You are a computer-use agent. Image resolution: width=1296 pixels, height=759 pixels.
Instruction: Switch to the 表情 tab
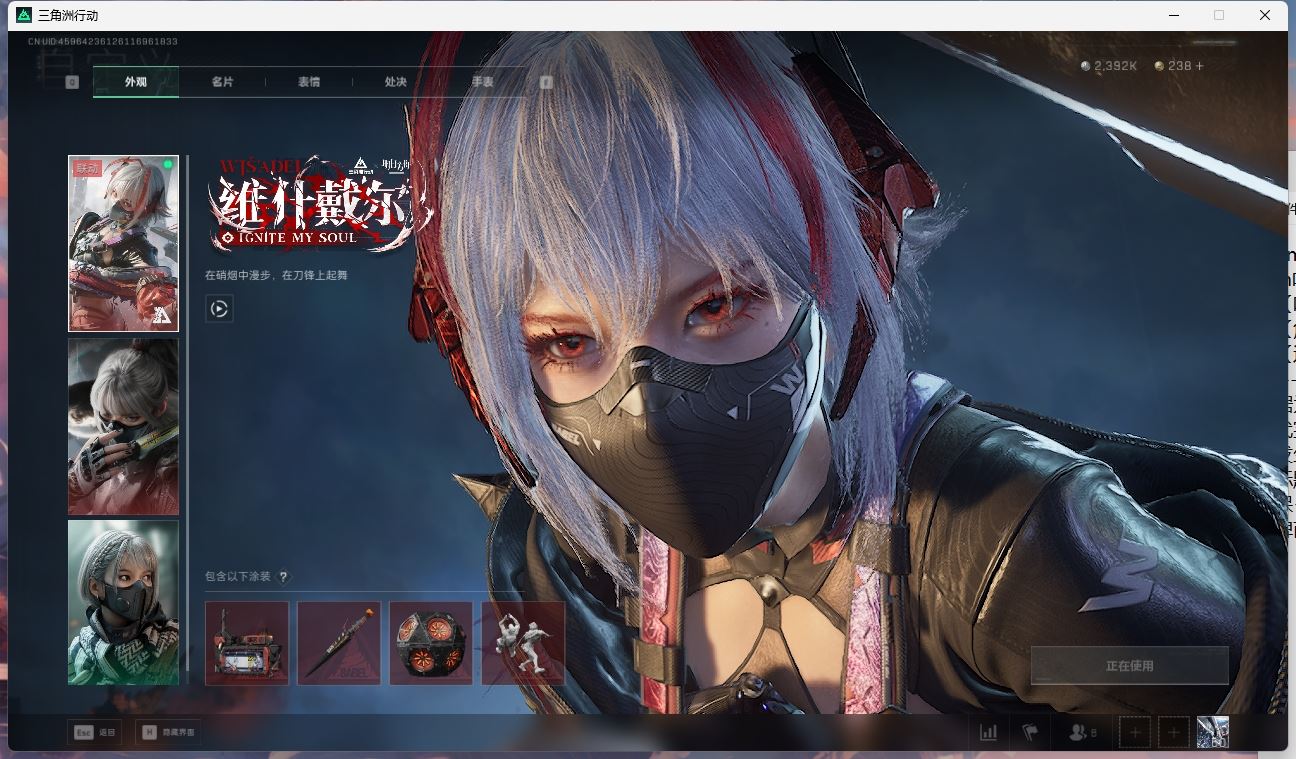click(309, 82)
